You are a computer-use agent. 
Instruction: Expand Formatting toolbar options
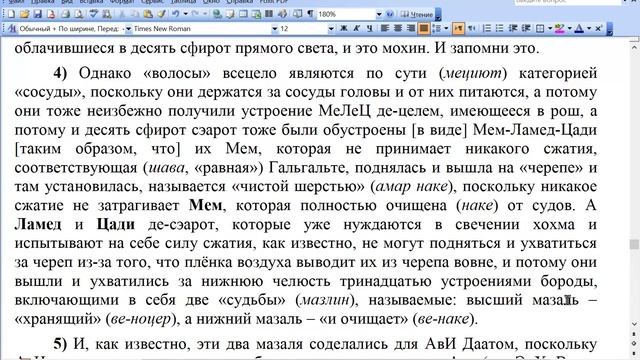click(610, 29)
